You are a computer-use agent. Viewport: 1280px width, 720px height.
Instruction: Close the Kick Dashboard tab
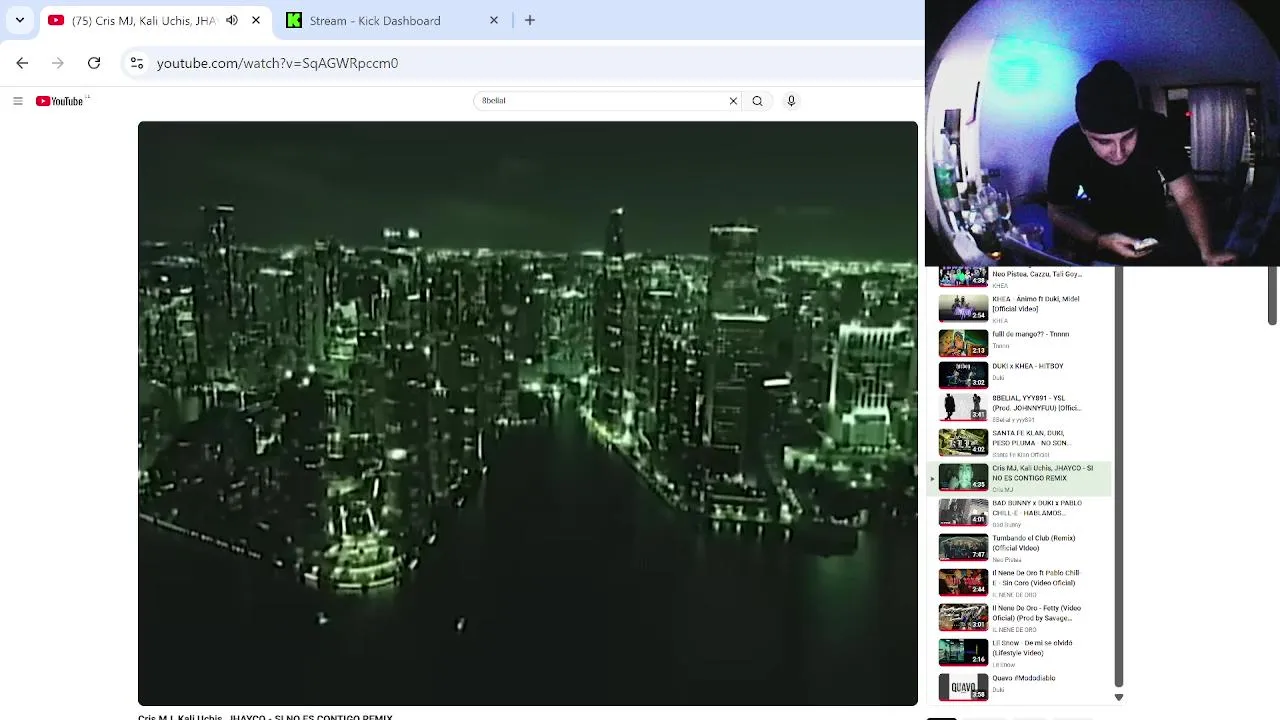[x=493, y=20]
